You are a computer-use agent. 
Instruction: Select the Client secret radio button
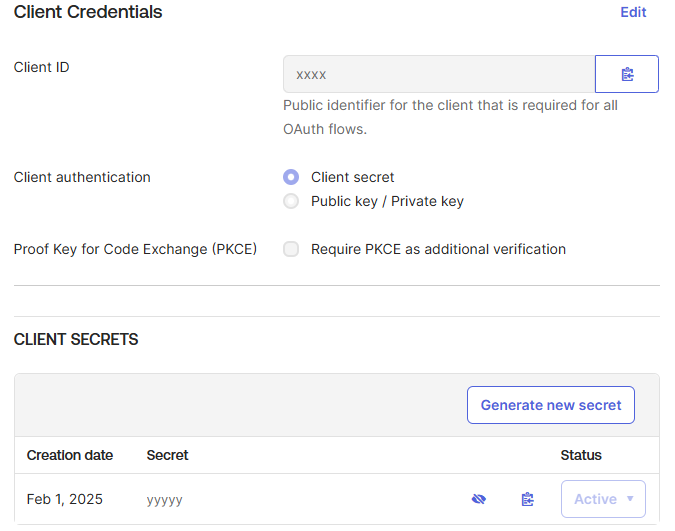tap(291, 177)
